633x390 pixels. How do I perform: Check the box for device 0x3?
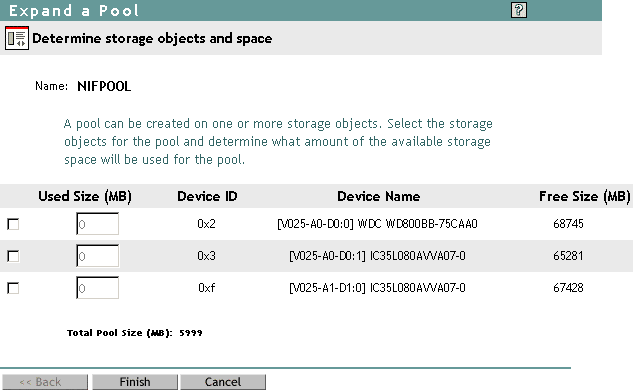[x=13, y=256]
